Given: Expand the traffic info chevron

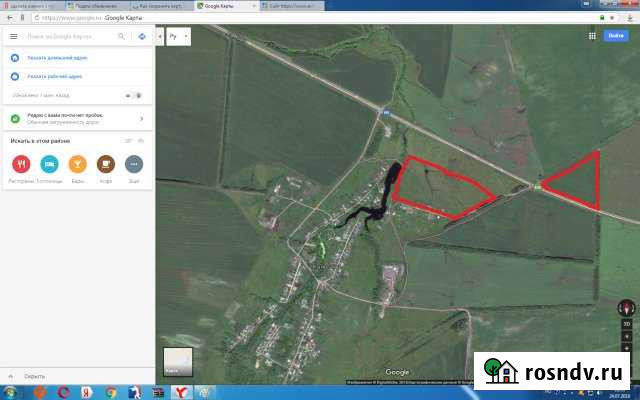Looking at the screenshot, I should (142, 119).
